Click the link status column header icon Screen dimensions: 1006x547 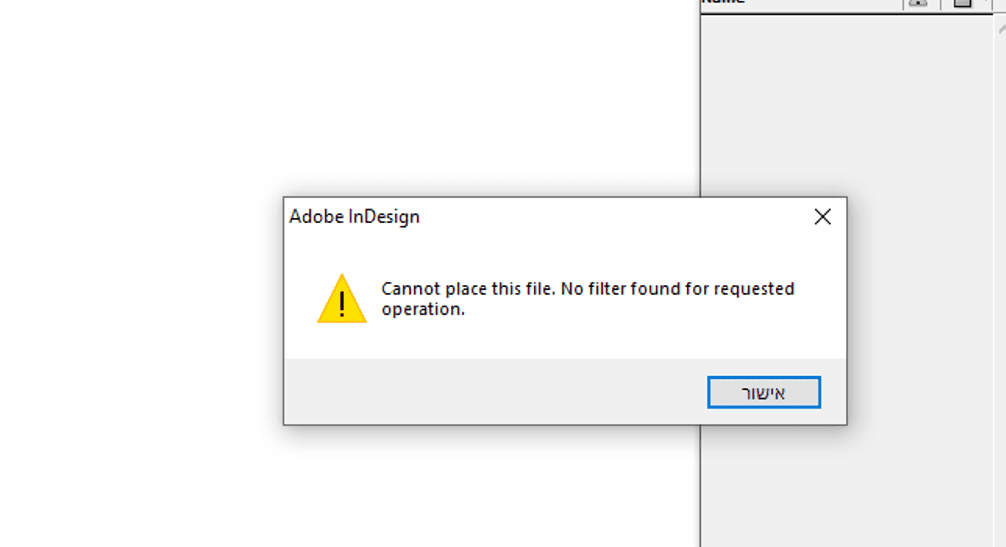pos(918,3)
